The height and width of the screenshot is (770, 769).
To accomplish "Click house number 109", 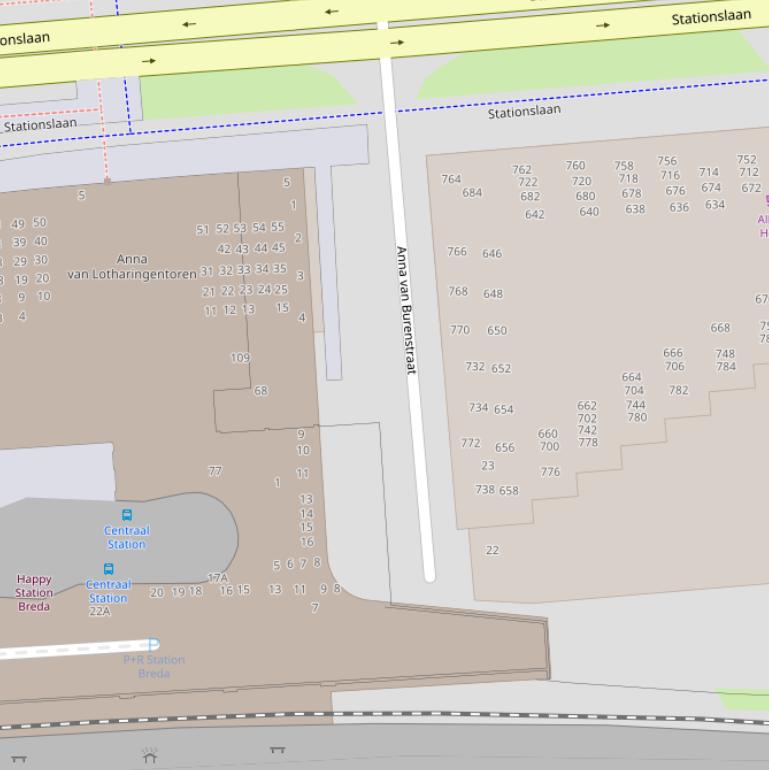I will (x=240, y=357).
